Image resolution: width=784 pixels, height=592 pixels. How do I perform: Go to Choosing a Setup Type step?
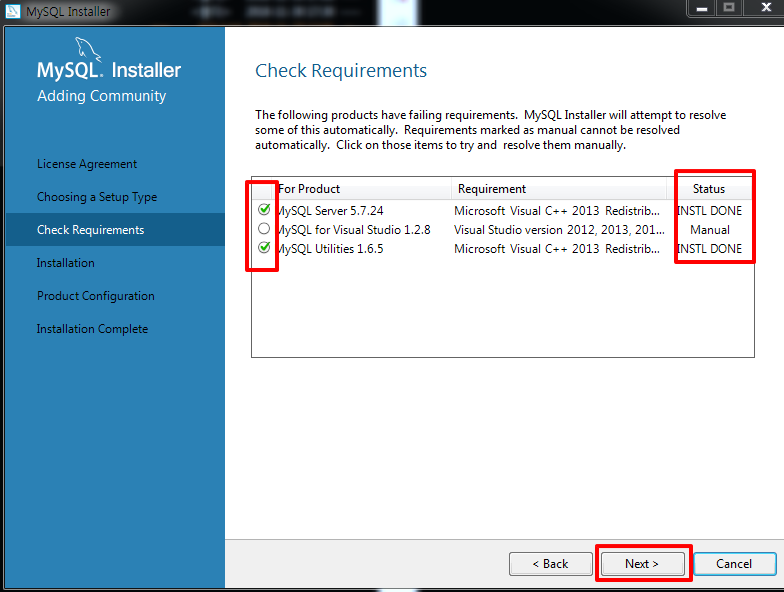tap(97, 197)
